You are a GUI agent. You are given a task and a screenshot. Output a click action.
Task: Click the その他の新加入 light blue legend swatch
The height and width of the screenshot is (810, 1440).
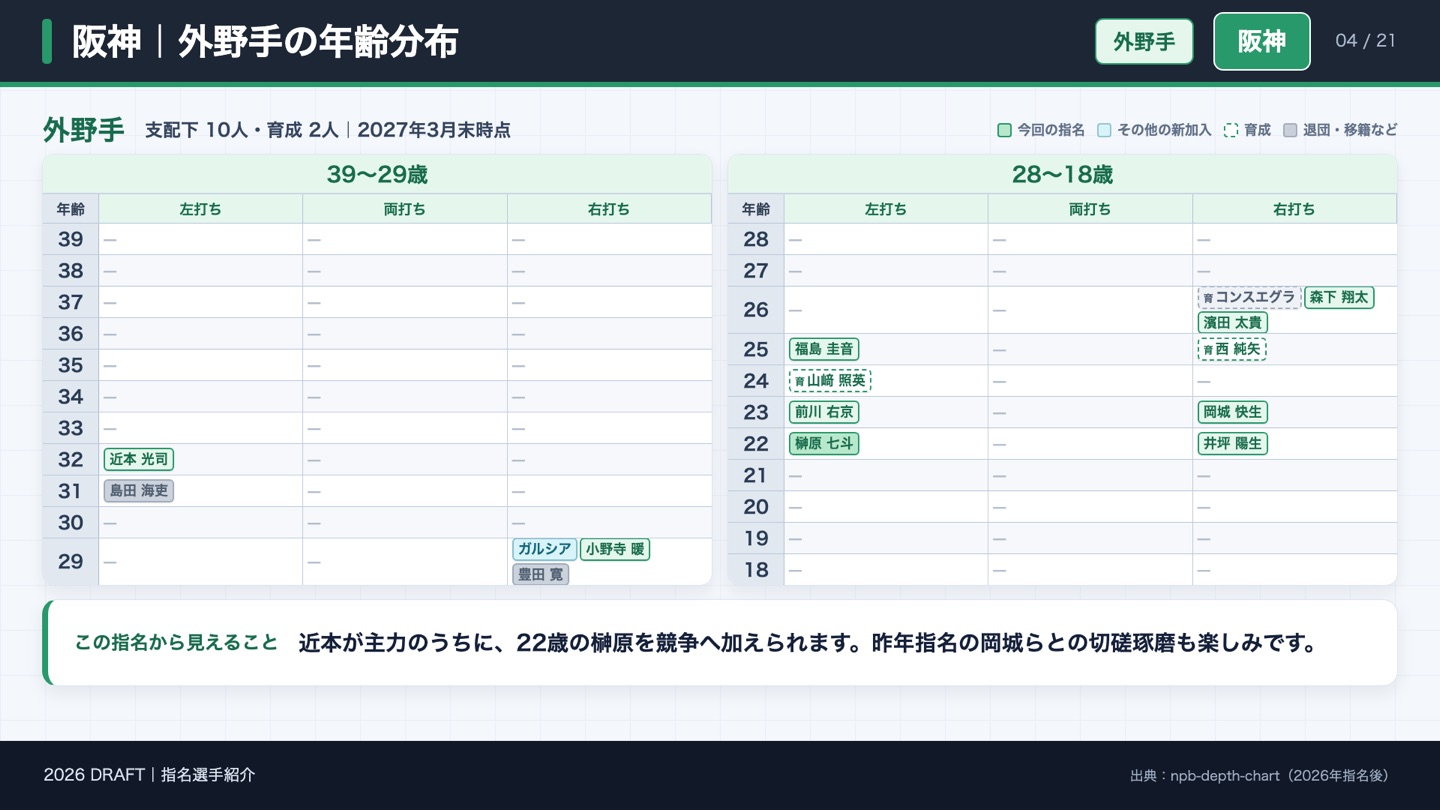click(x=1104, y=130)
